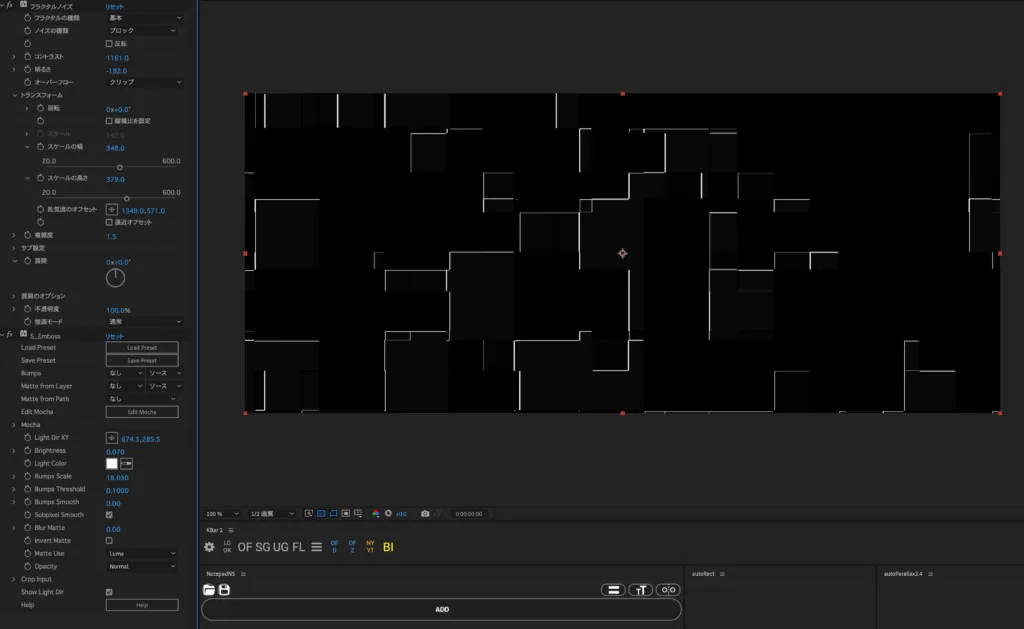The height and width of the screenshot is (629, 1024).
Task: Open the viewer zoom 100% dropdown
Action: [x=222, y=513]
